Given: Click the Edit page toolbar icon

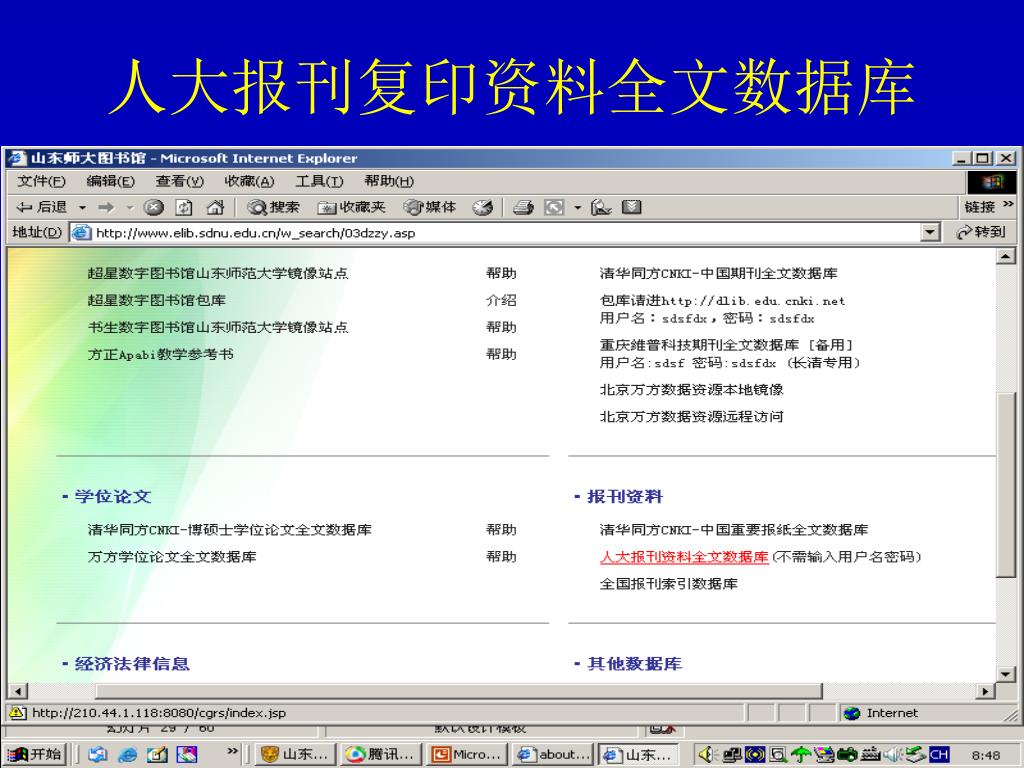Looking at the screenshot, I should (601, 208).
